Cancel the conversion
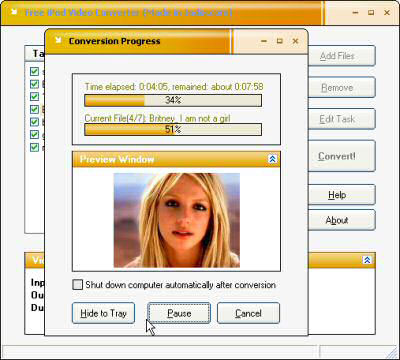 (248, 313)
